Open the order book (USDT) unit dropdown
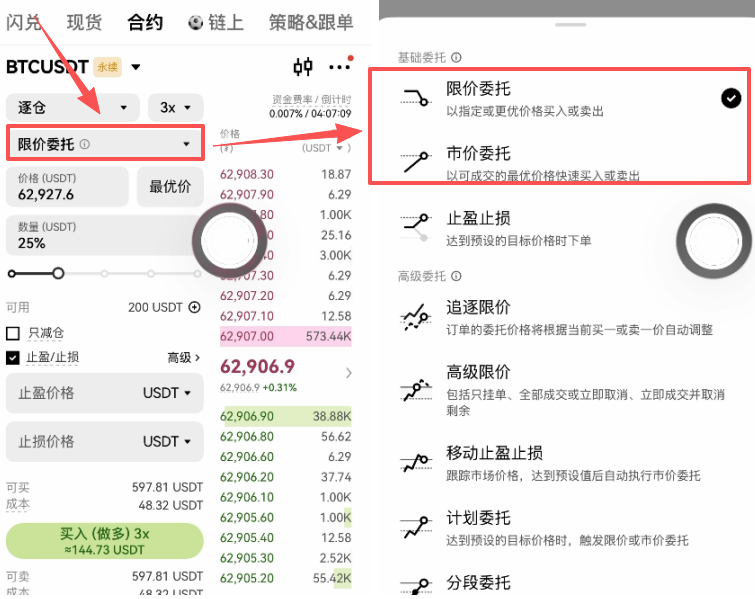The width and height of the screenshot is (755, 599). pyautogui.click(x=326, y=148)
